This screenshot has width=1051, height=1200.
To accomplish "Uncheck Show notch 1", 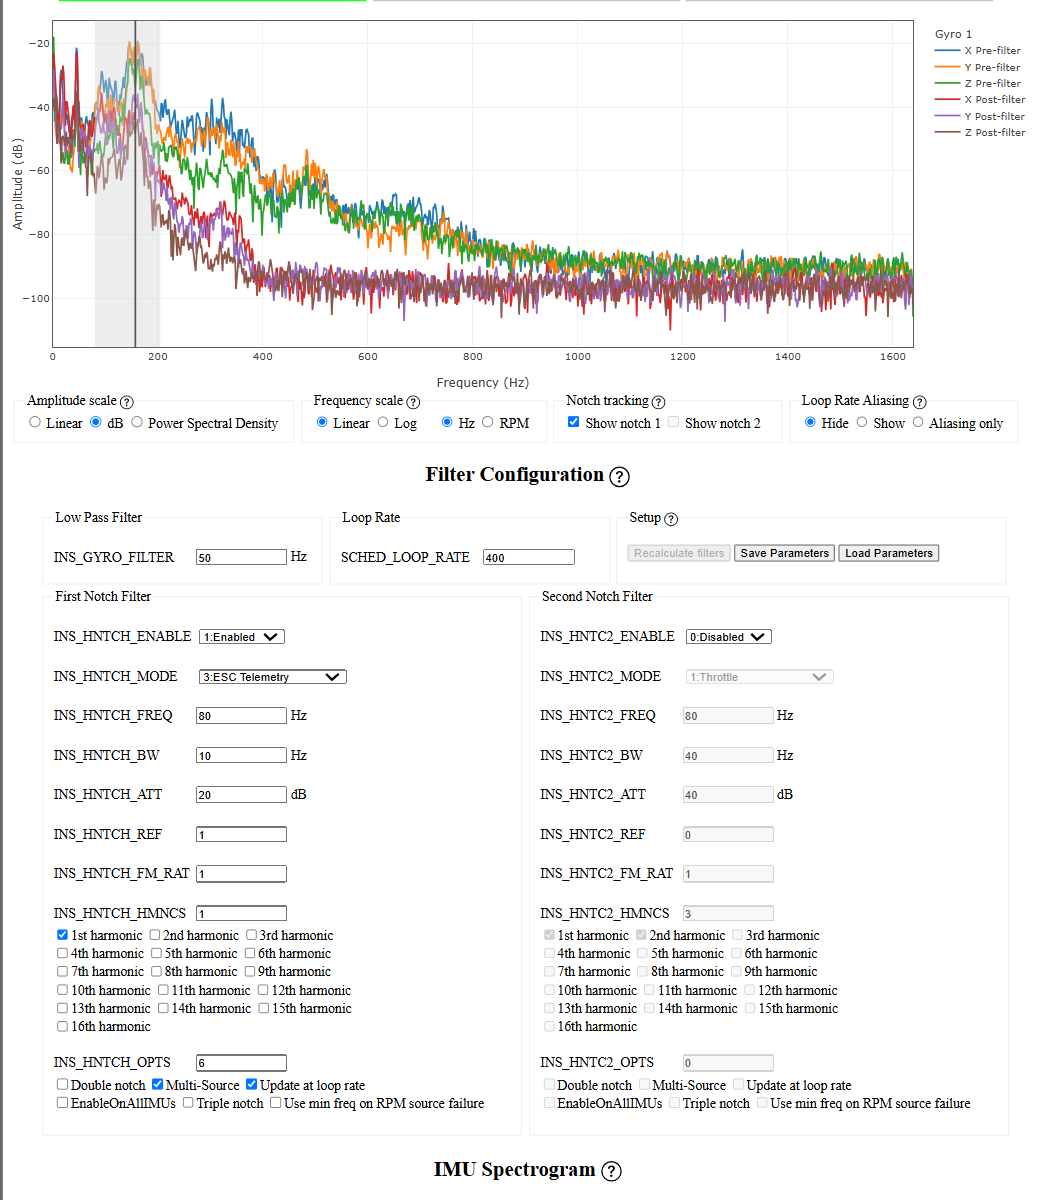I will click(574, 422).
